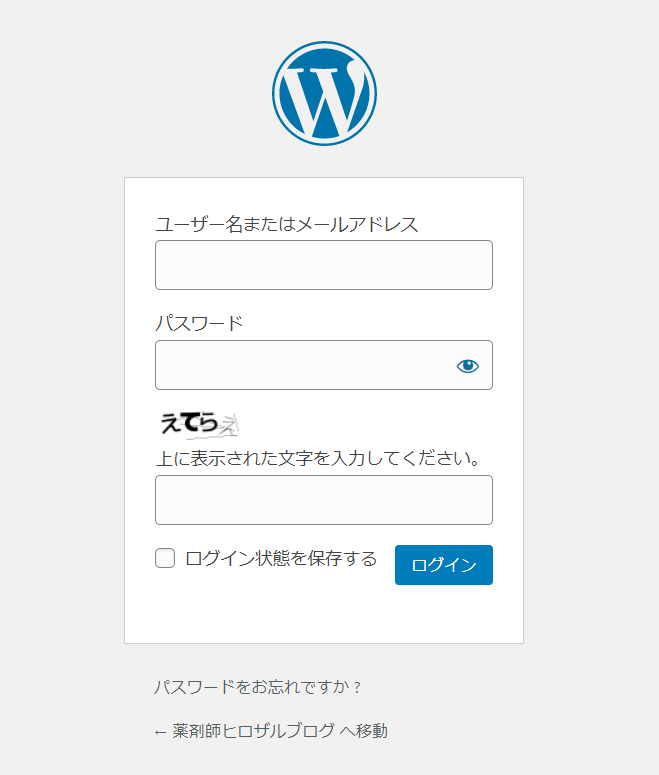
Task: Click the ユーザー名またはメールアドレス label
Action: 287,224
